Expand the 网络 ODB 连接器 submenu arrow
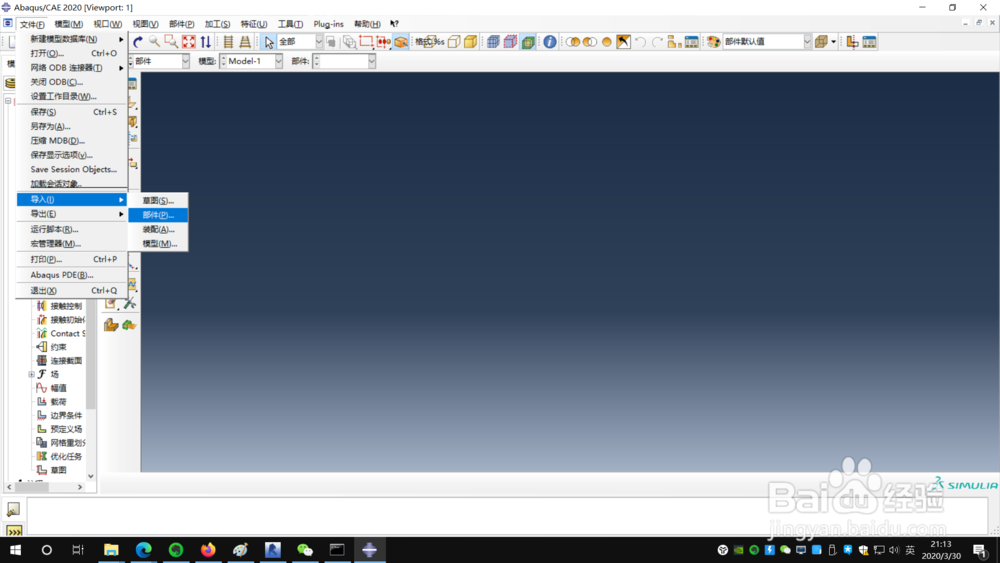The image size is (1000, 563). point(121,68)
